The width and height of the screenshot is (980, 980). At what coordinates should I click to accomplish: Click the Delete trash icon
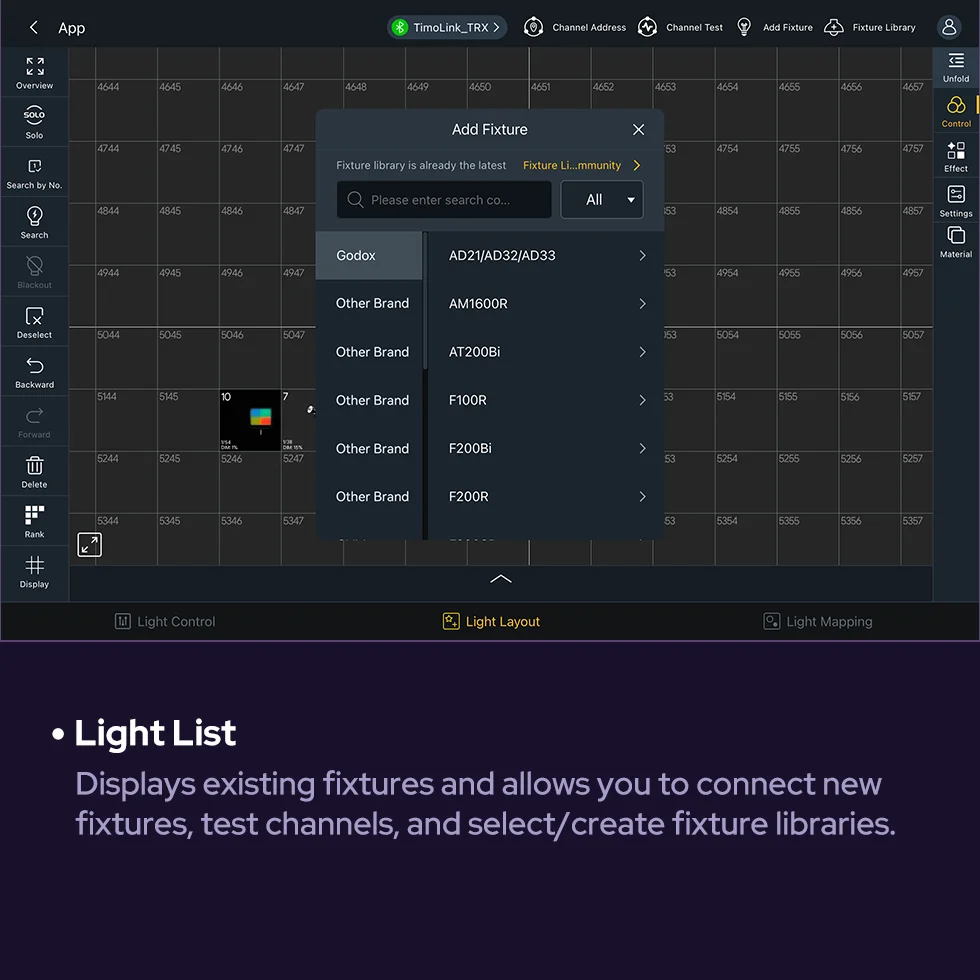35,471
